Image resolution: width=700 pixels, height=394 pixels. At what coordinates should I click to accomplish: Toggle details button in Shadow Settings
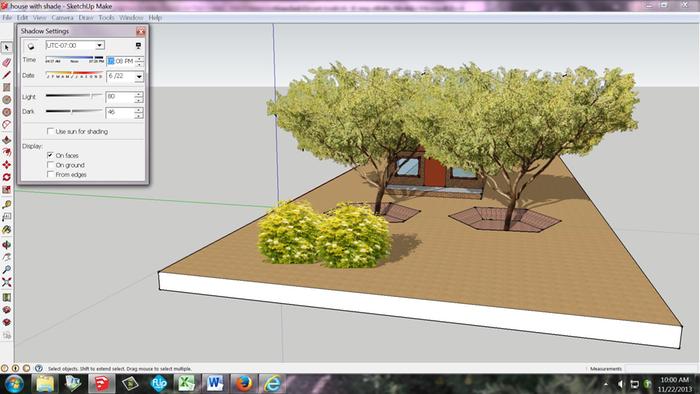click(138, 46)
